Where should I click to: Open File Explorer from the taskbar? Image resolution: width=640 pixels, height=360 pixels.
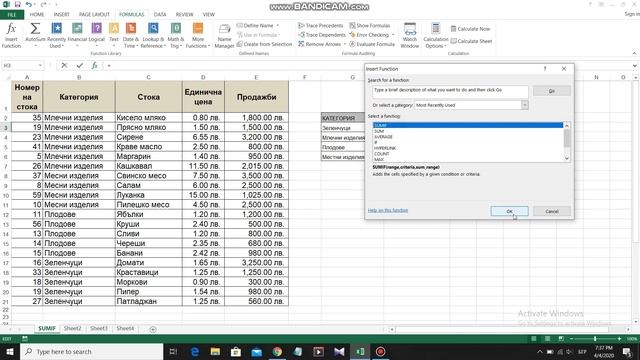tap(216, 351)
